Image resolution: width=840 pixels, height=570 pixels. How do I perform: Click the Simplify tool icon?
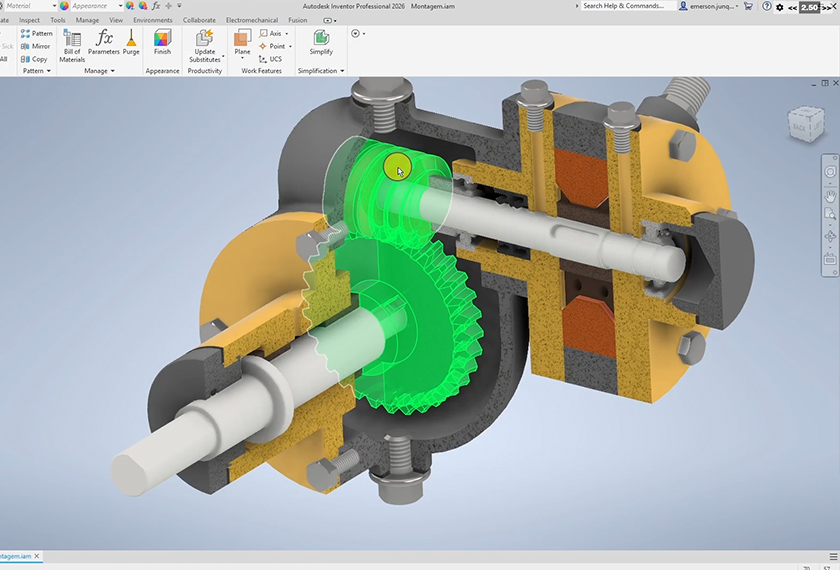coord(321,42)
